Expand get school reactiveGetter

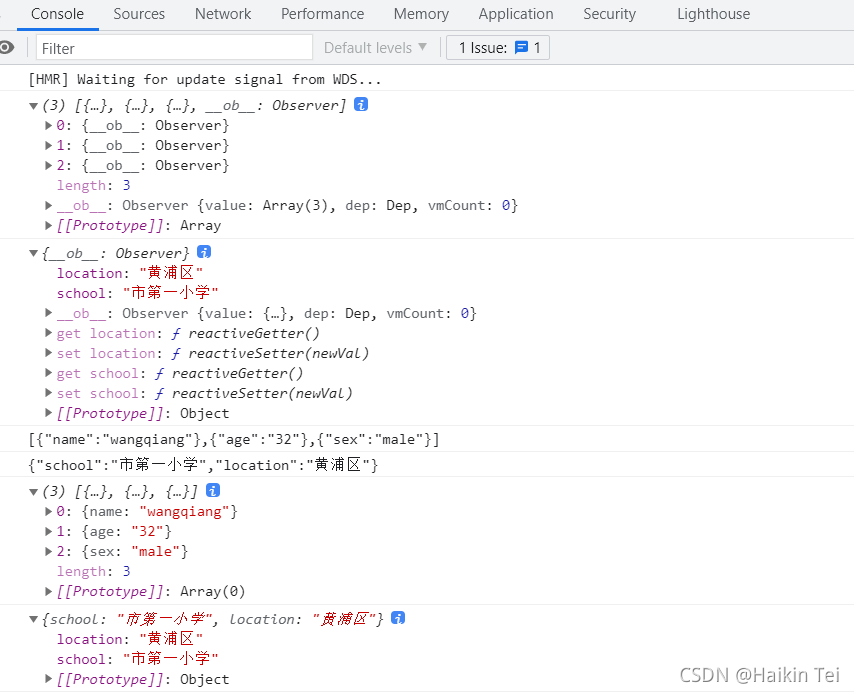pos(48,373)
